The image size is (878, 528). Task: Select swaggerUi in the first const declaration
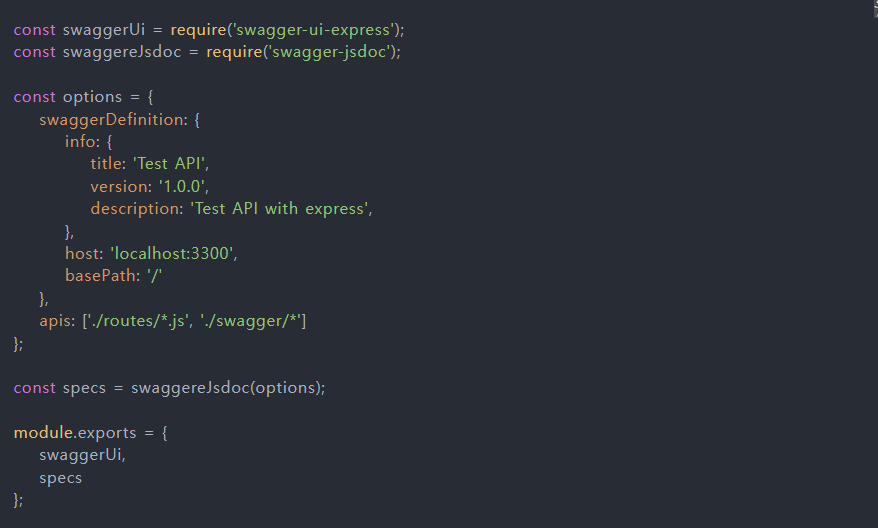click(104, 30)
